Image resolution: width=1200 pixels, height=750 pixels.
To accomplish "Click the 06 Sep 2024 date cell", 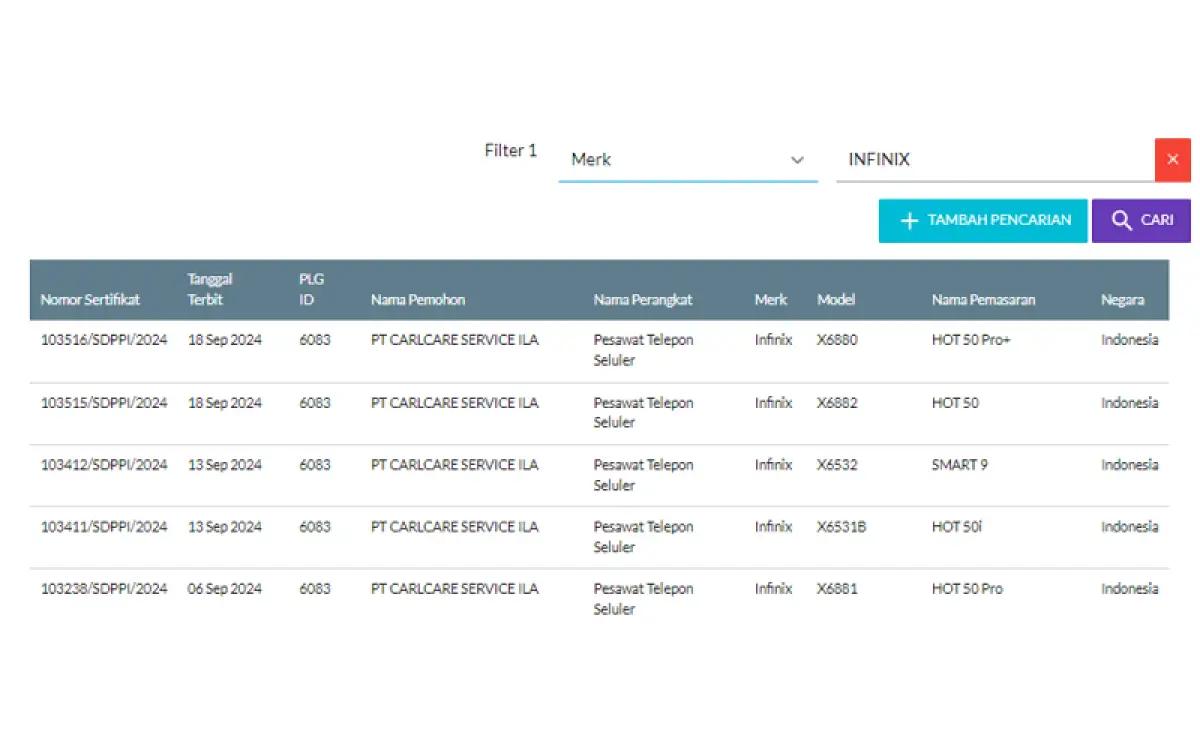I will [225, 589].
